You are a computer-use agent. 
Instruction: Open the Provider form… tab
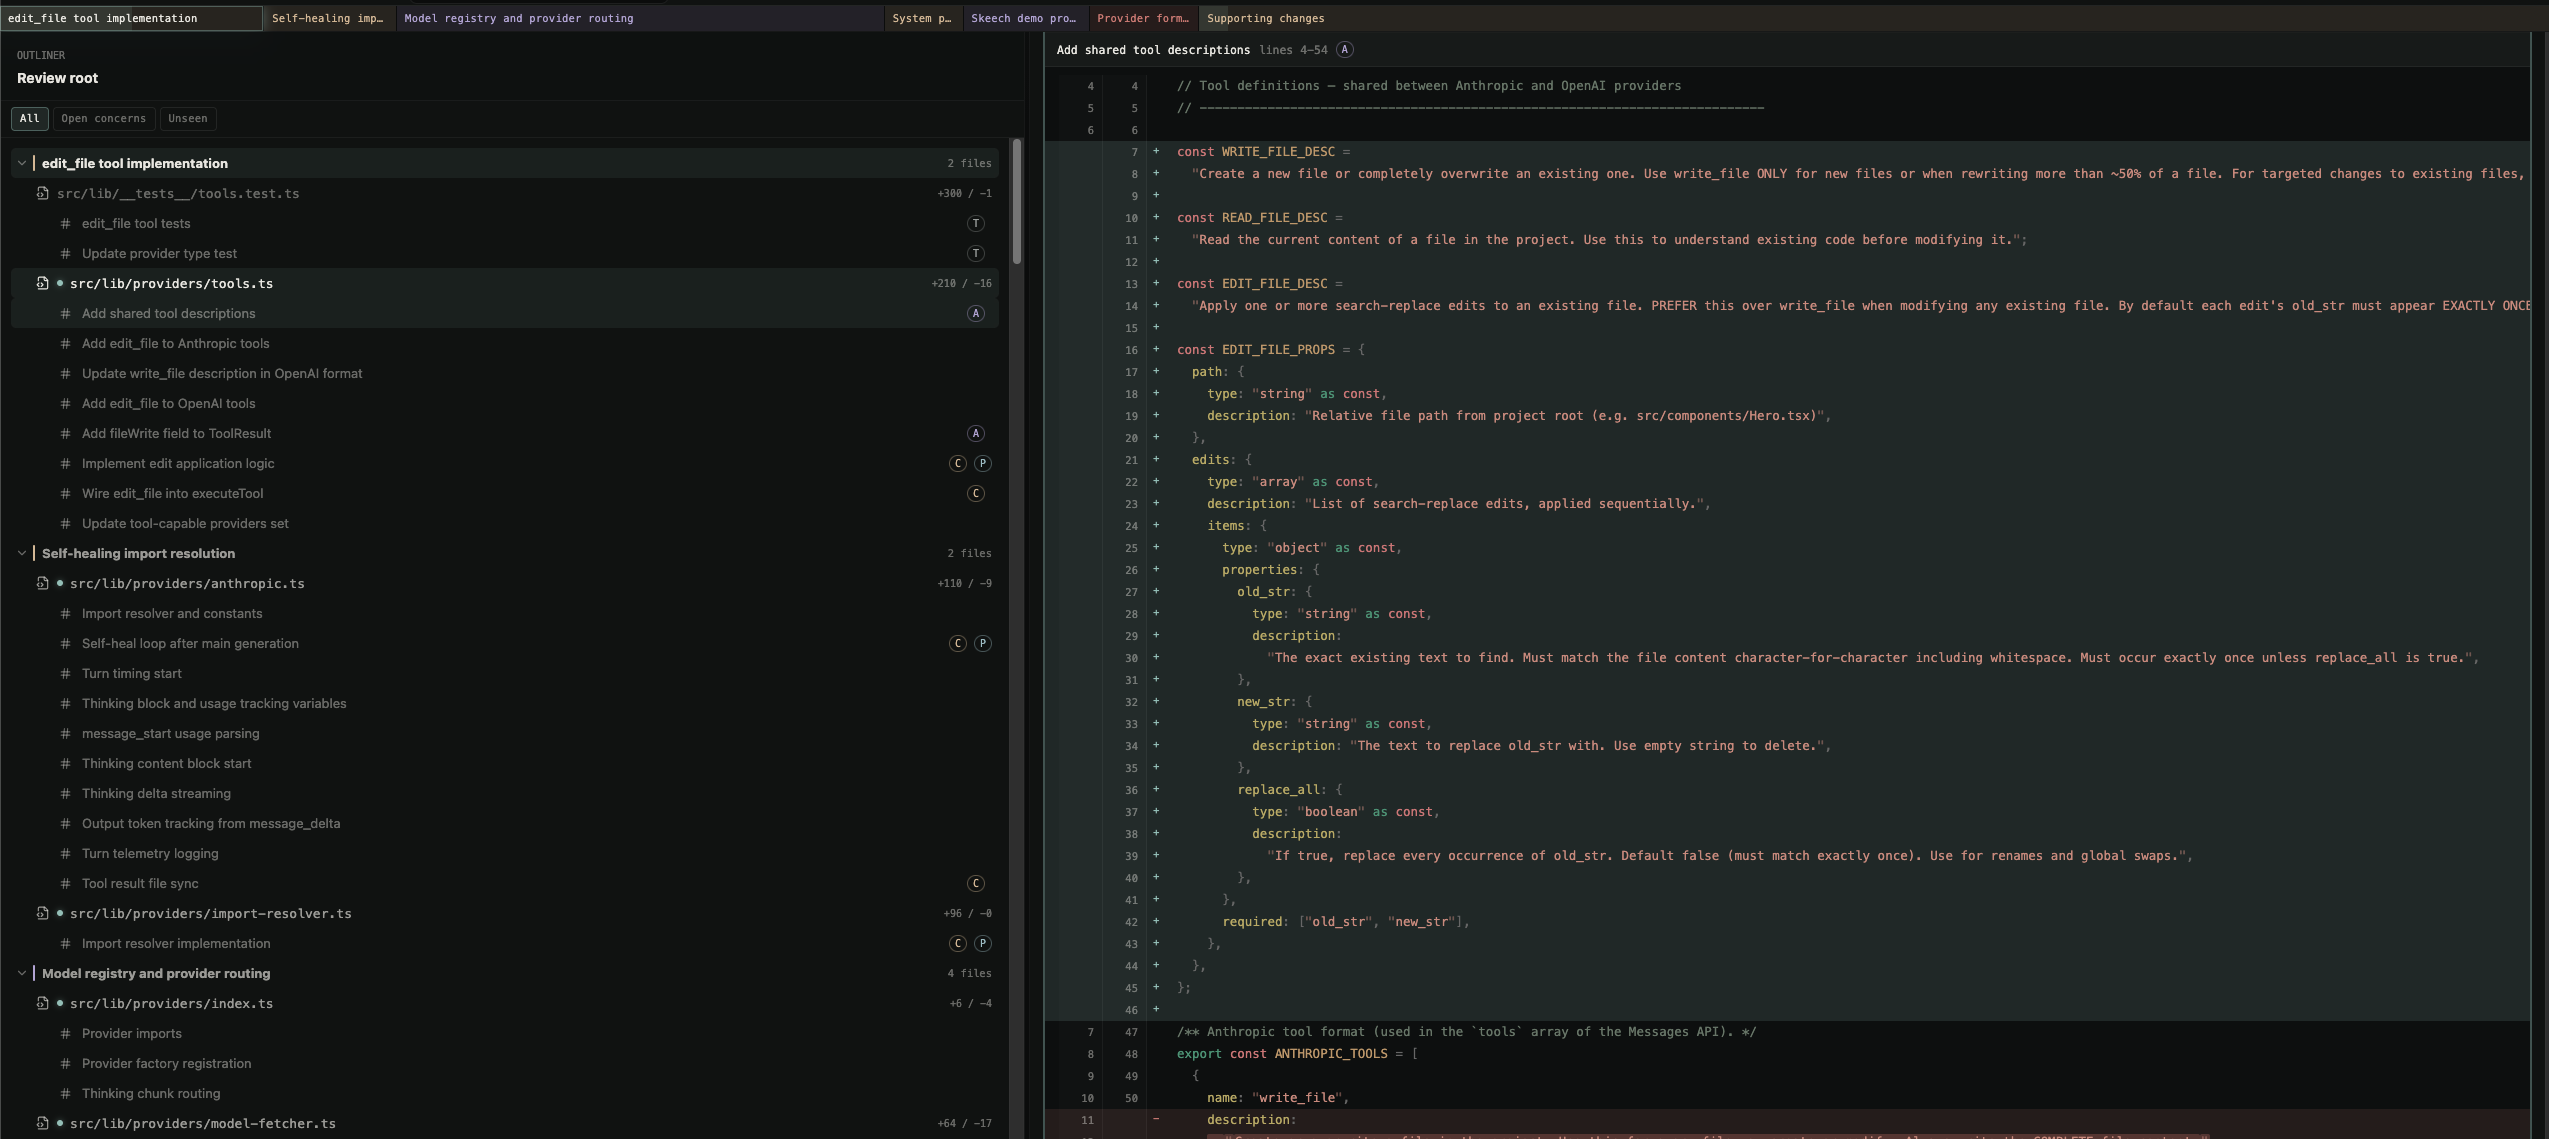[x=1143, y=18]
